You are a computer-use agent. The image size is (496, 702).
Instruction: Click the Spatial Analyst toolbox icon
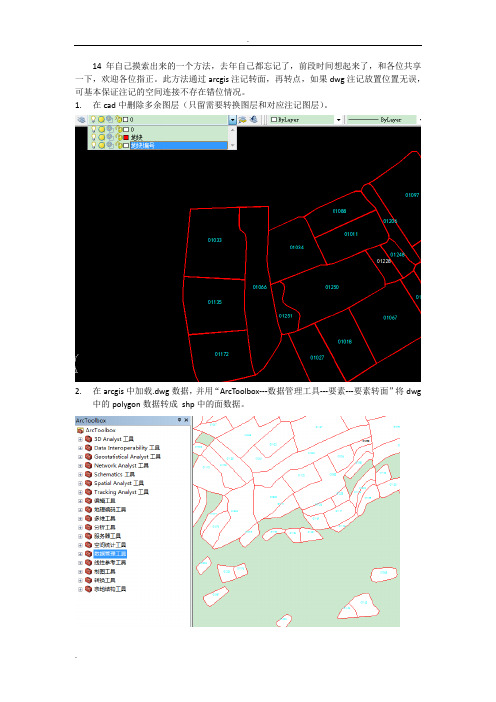tap(89, 483)
